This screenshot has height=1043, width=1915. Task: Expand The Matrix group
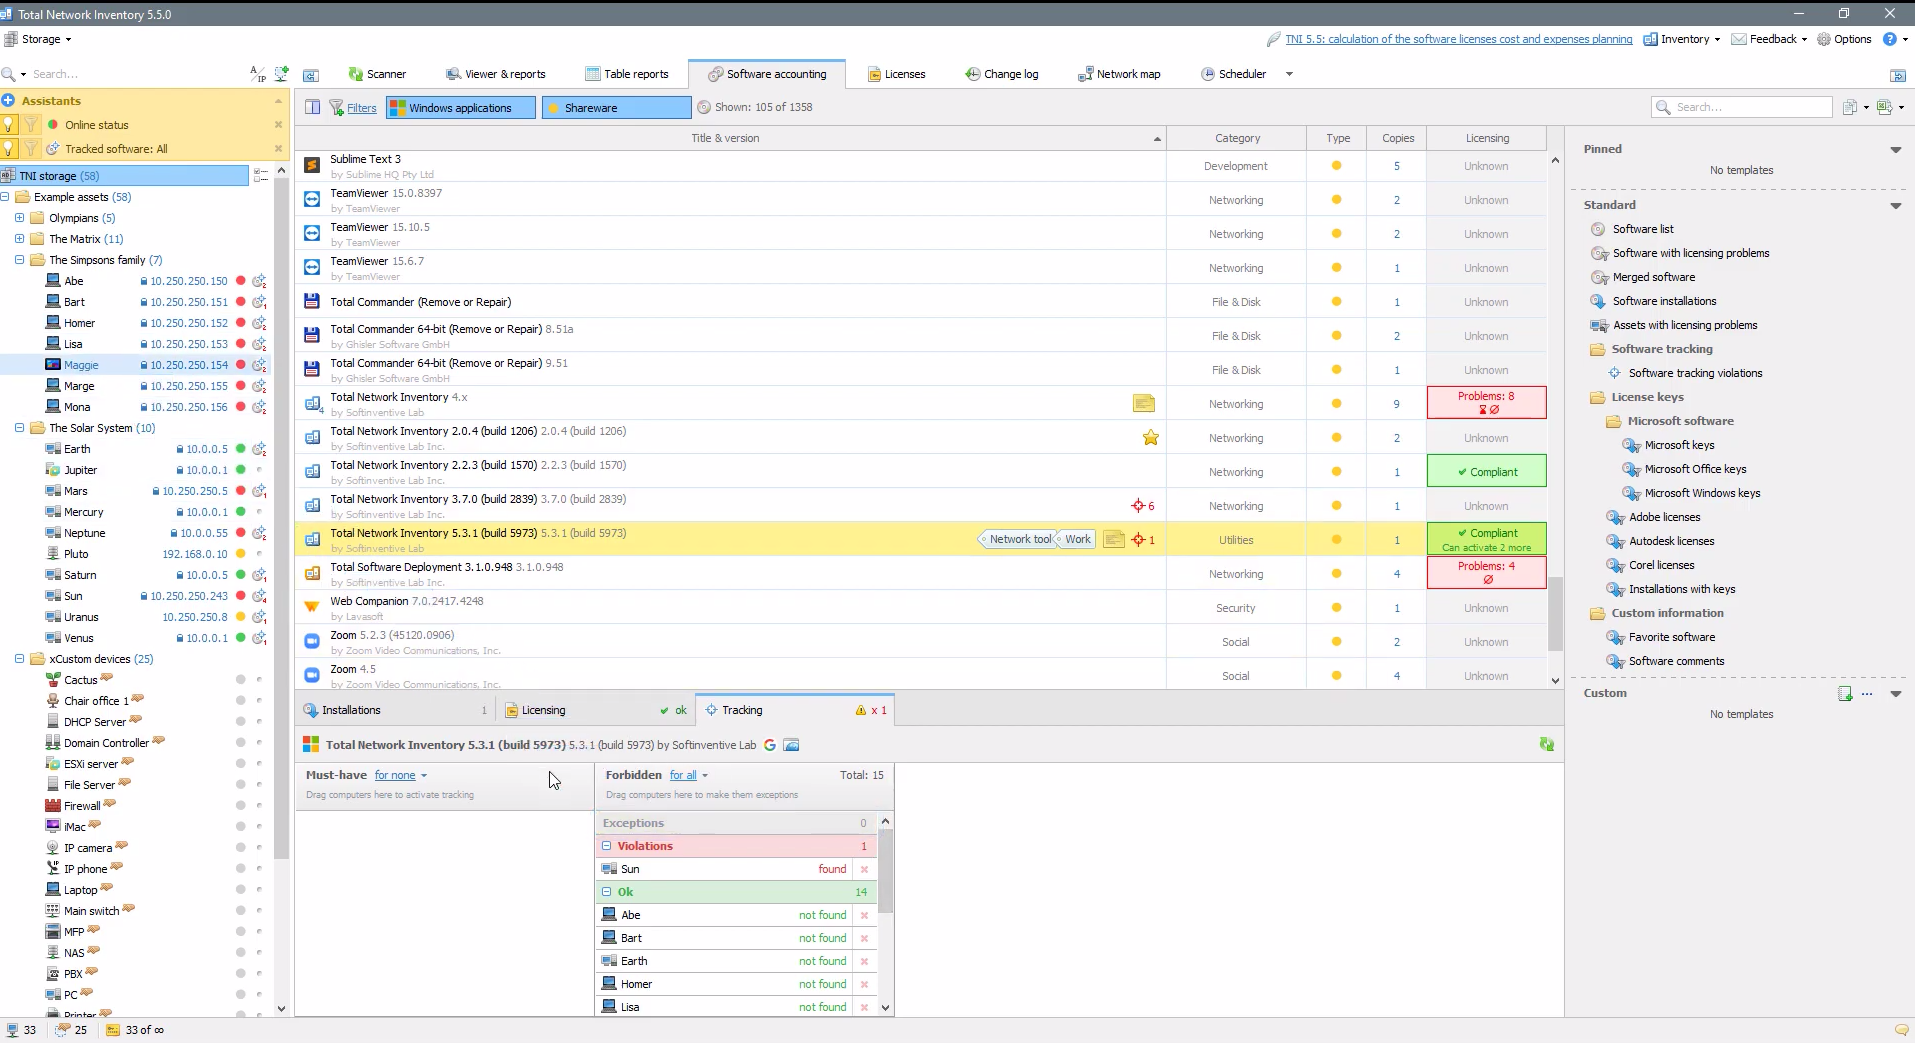(19, 239)
